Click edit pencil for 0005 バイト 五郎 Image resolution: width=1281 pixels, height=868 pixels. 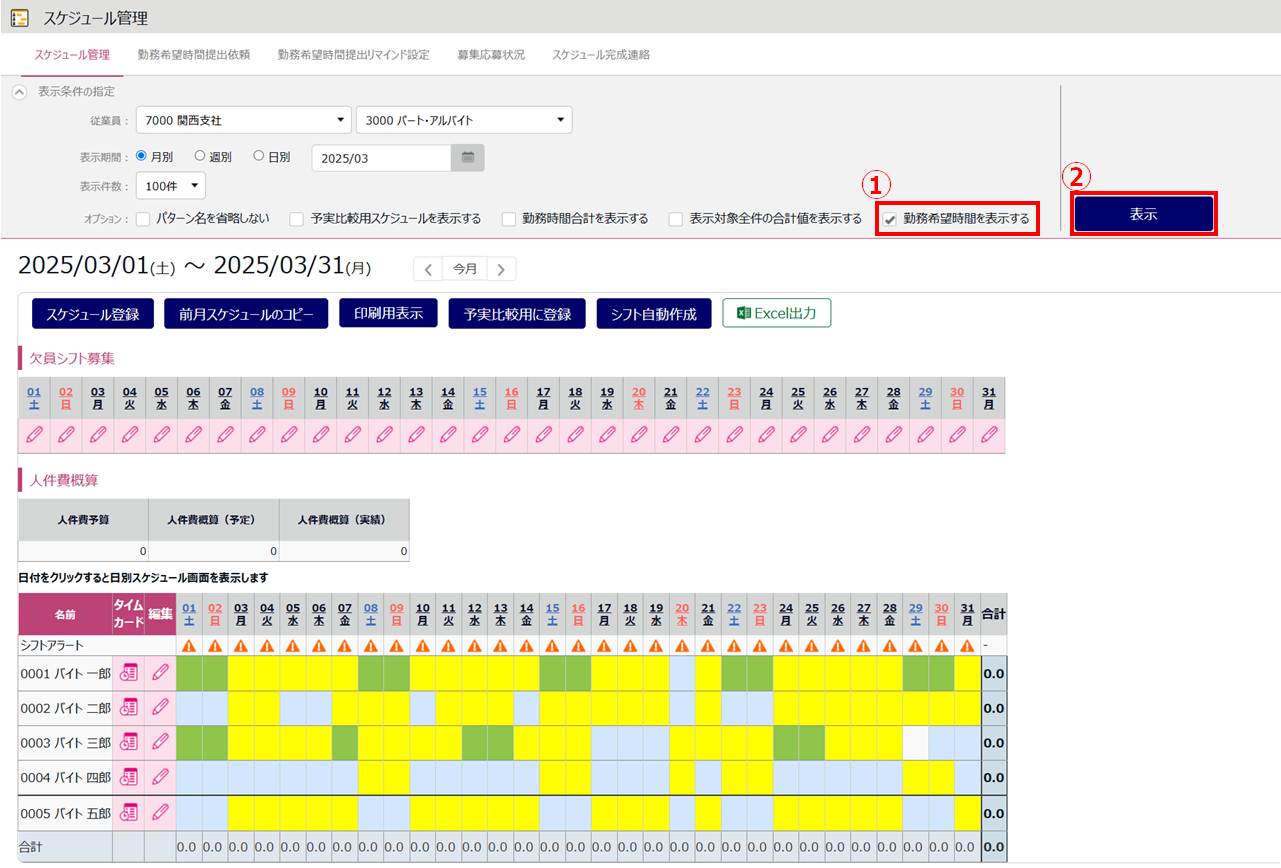coord(160,813)
